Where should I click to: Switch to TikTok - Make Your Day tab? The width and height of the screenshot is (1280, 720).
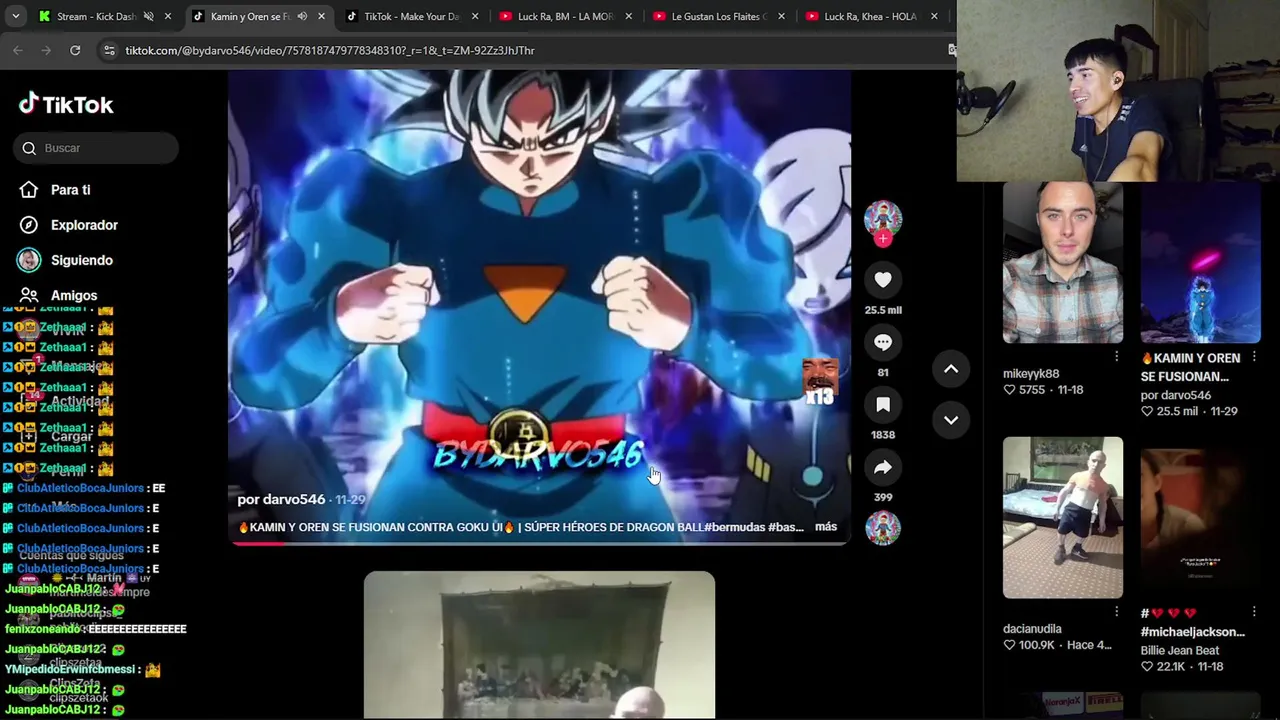[x=411, y=16]
